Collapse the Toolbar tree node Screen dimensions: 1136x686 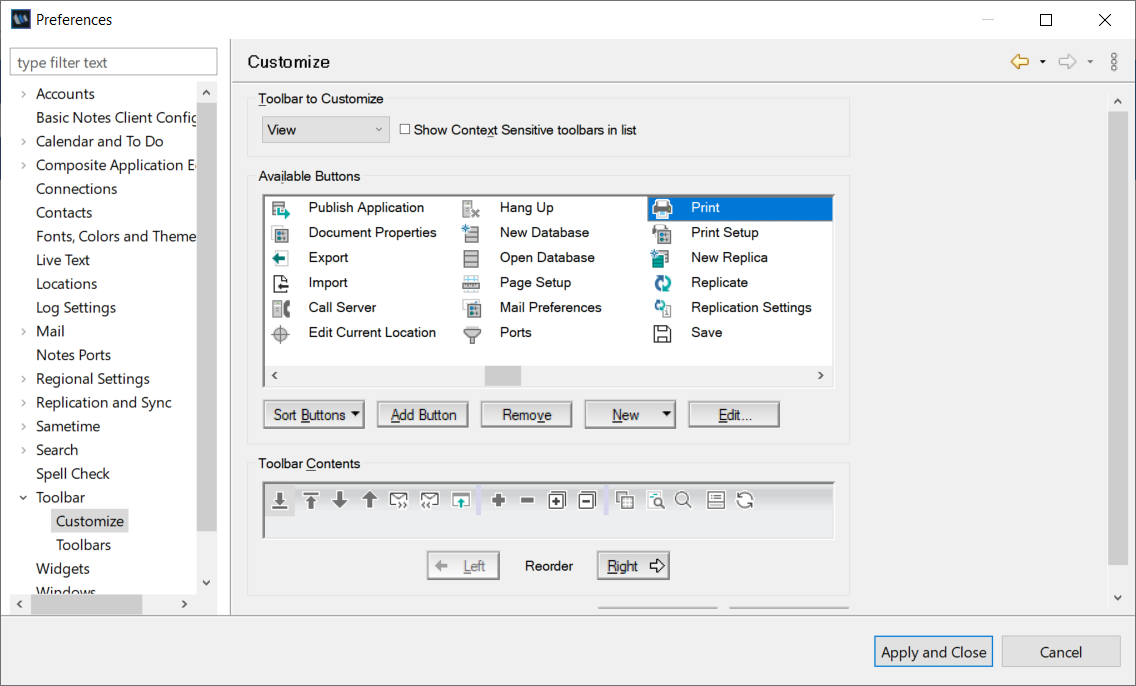pos(23,498)
